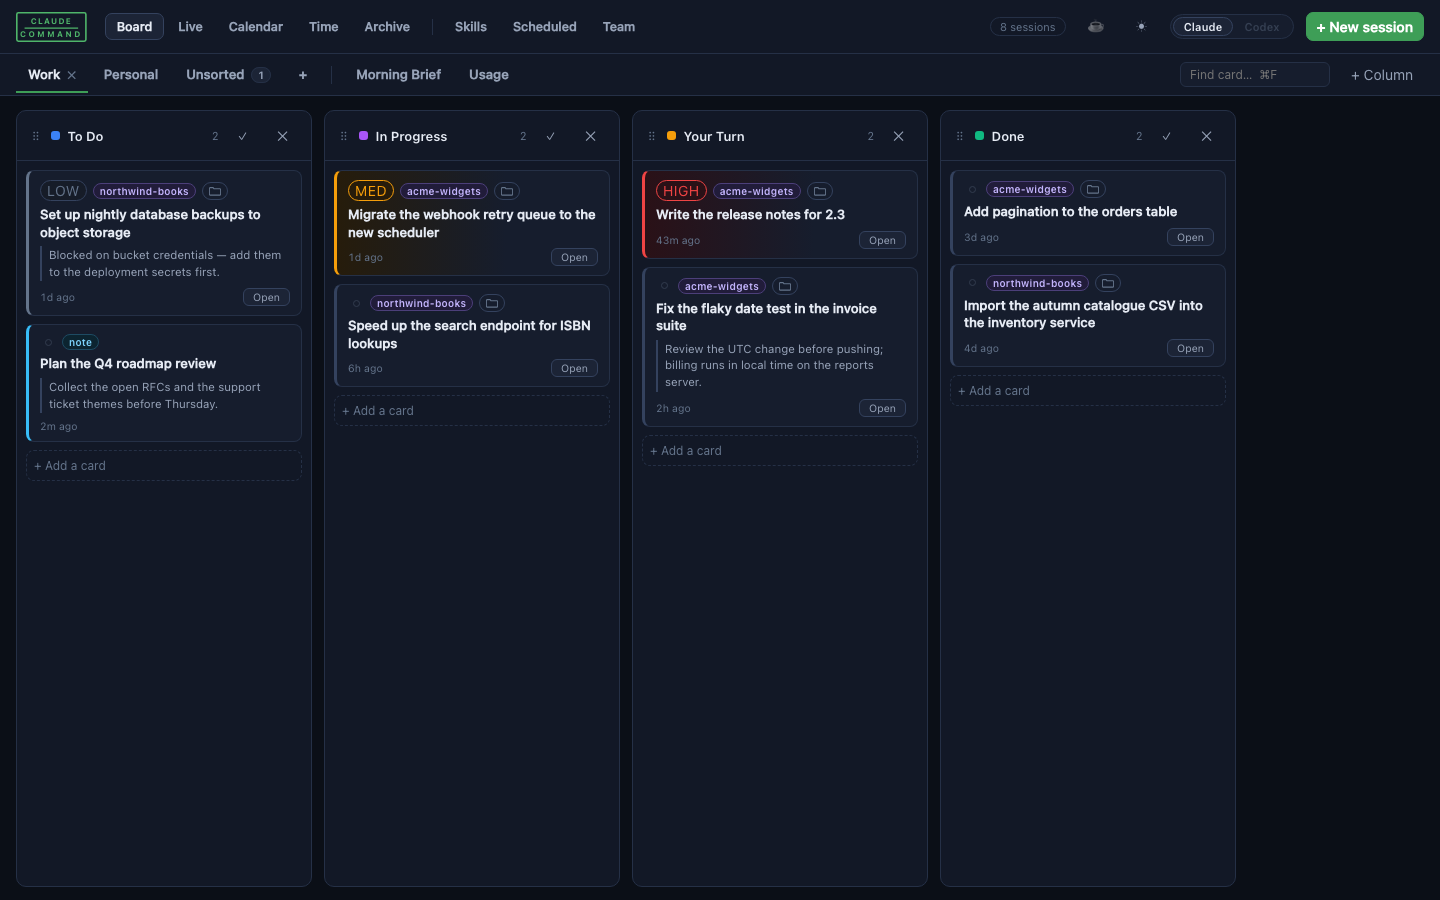Click the drag handle of To Do column

coord(36,136)
